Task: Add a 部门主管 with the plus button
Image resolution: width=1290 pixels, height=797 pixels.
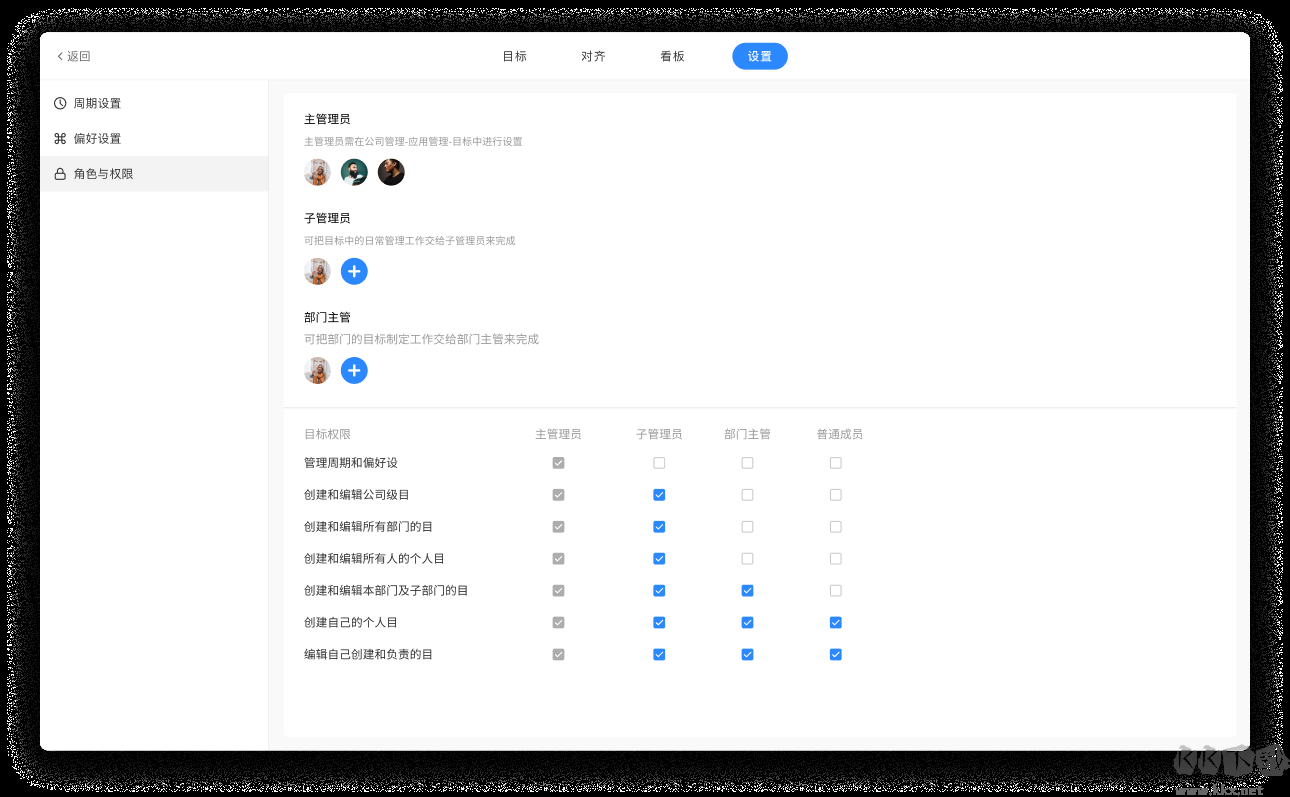Action: pyautogui.click(x=354, y=371)
